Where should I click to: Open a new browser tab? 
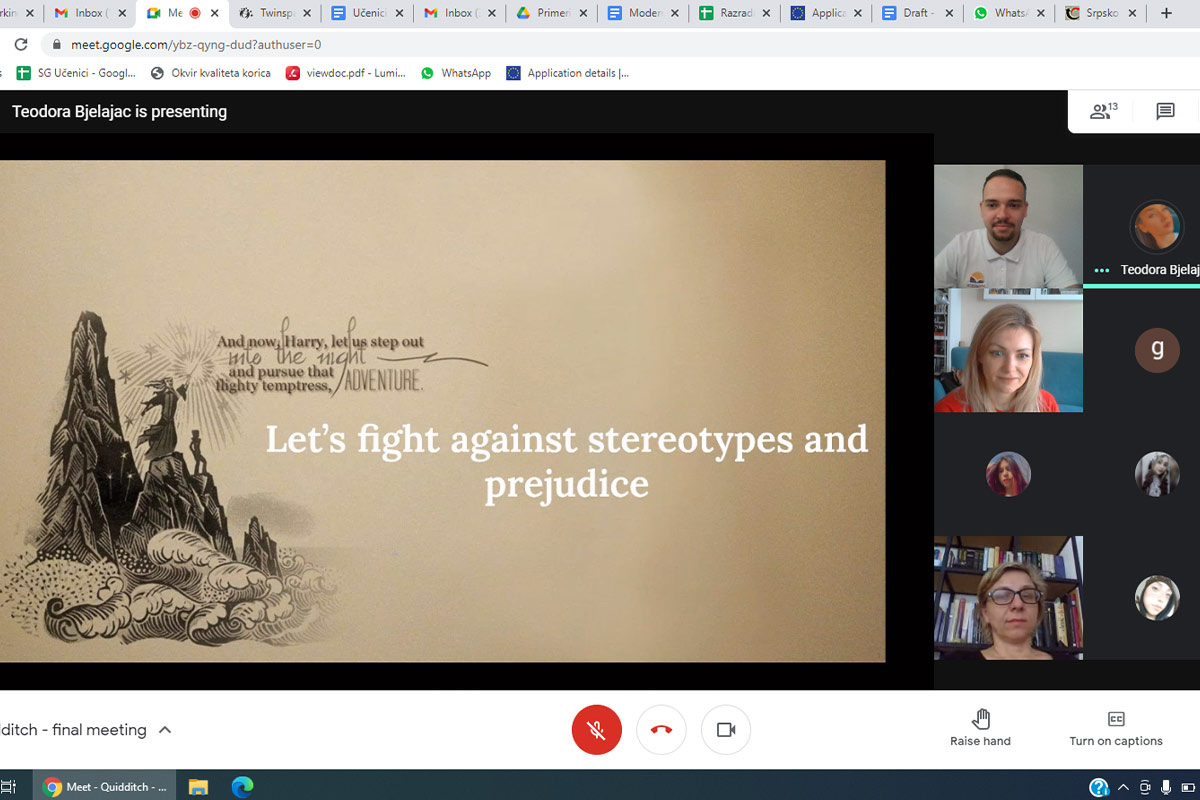[x=1166, y=13]
